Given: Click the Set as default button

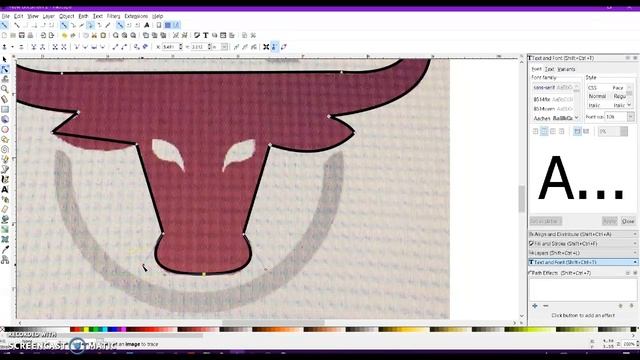Looking at the screenshot, I should pyautogui.click(x=546, y=221).
